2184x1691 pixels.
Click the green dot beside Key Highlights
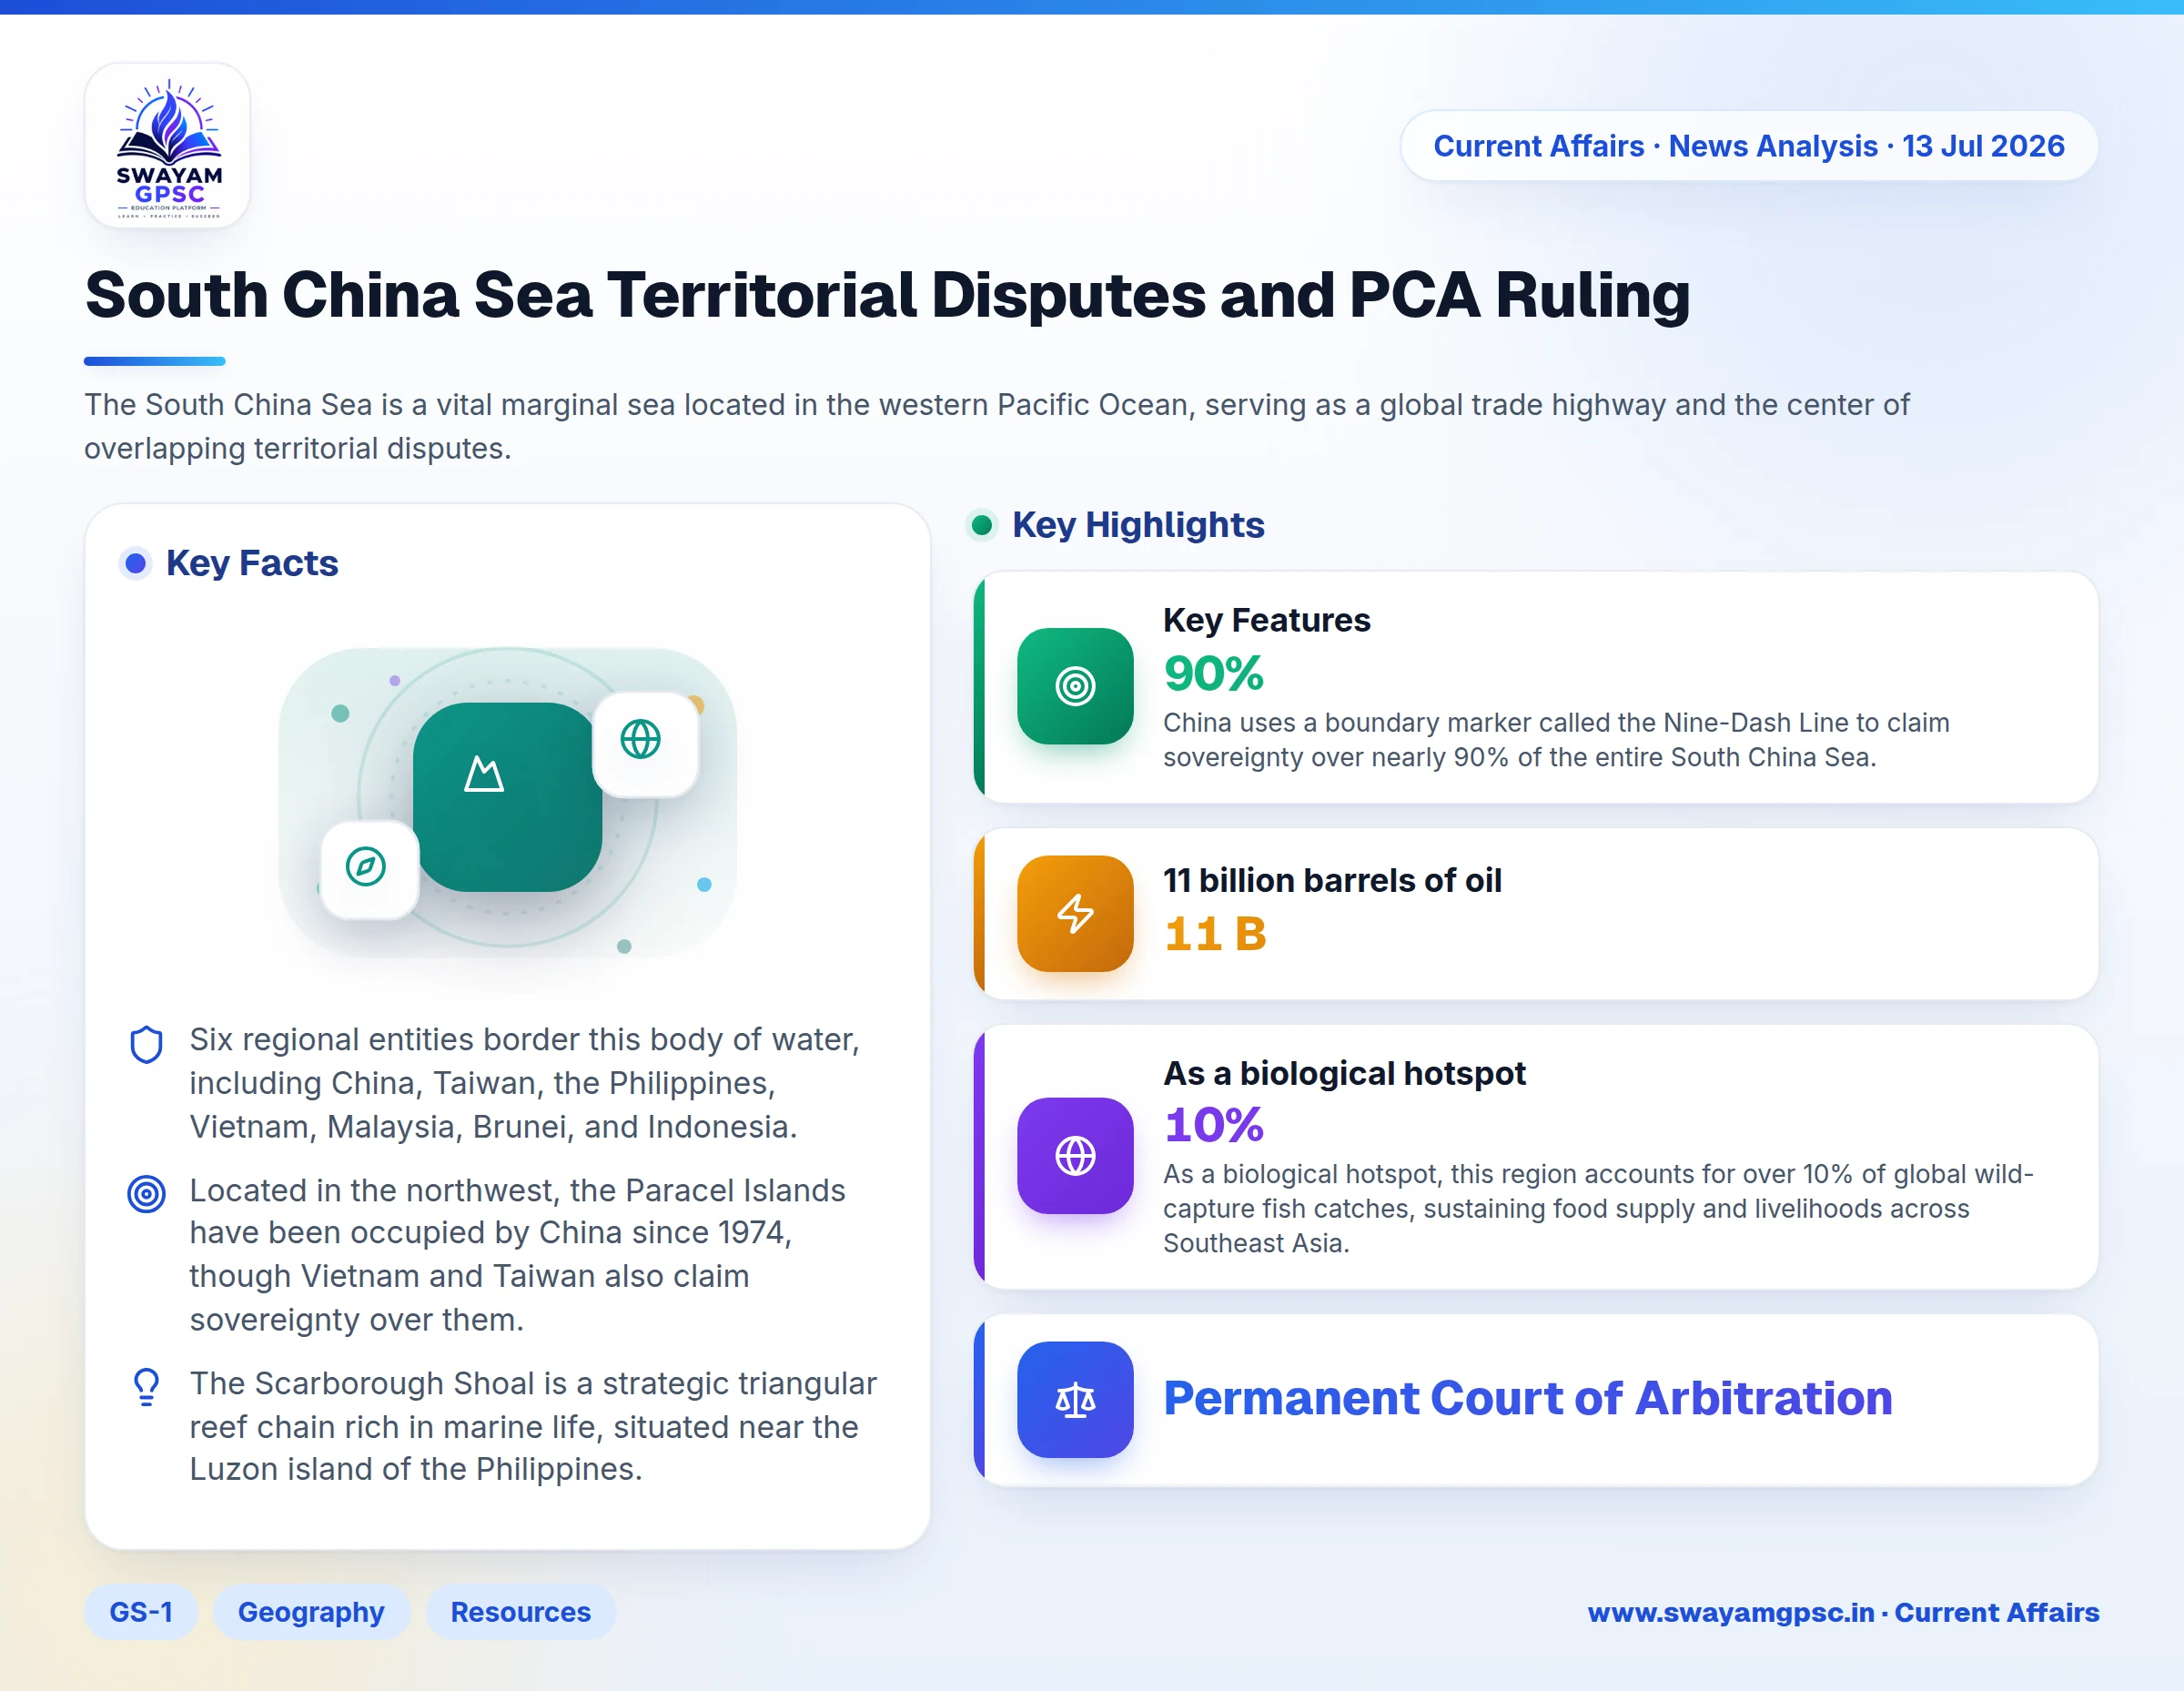coord(982,525)
